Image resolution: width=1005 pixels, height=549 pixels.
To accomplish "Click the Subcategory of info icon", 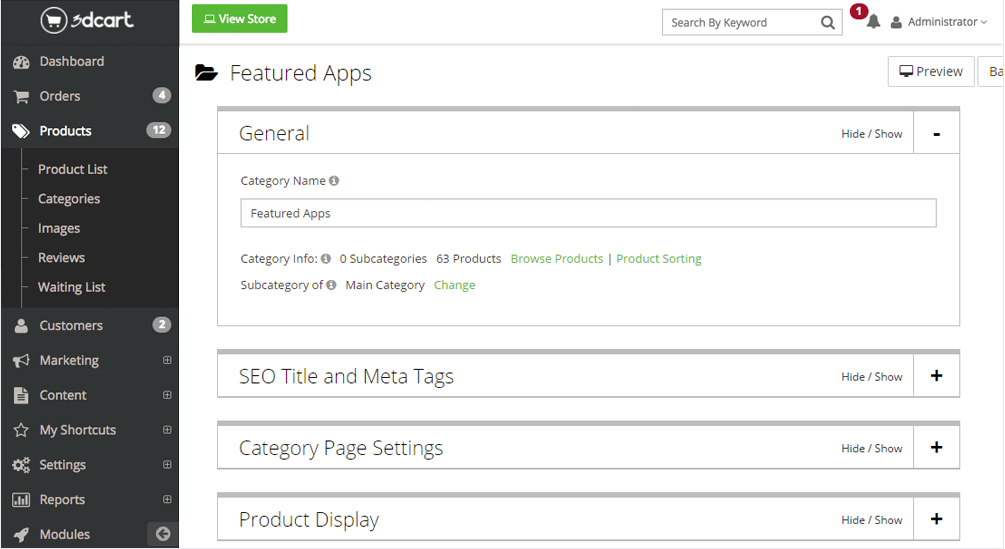I will (x=331, y=285).
